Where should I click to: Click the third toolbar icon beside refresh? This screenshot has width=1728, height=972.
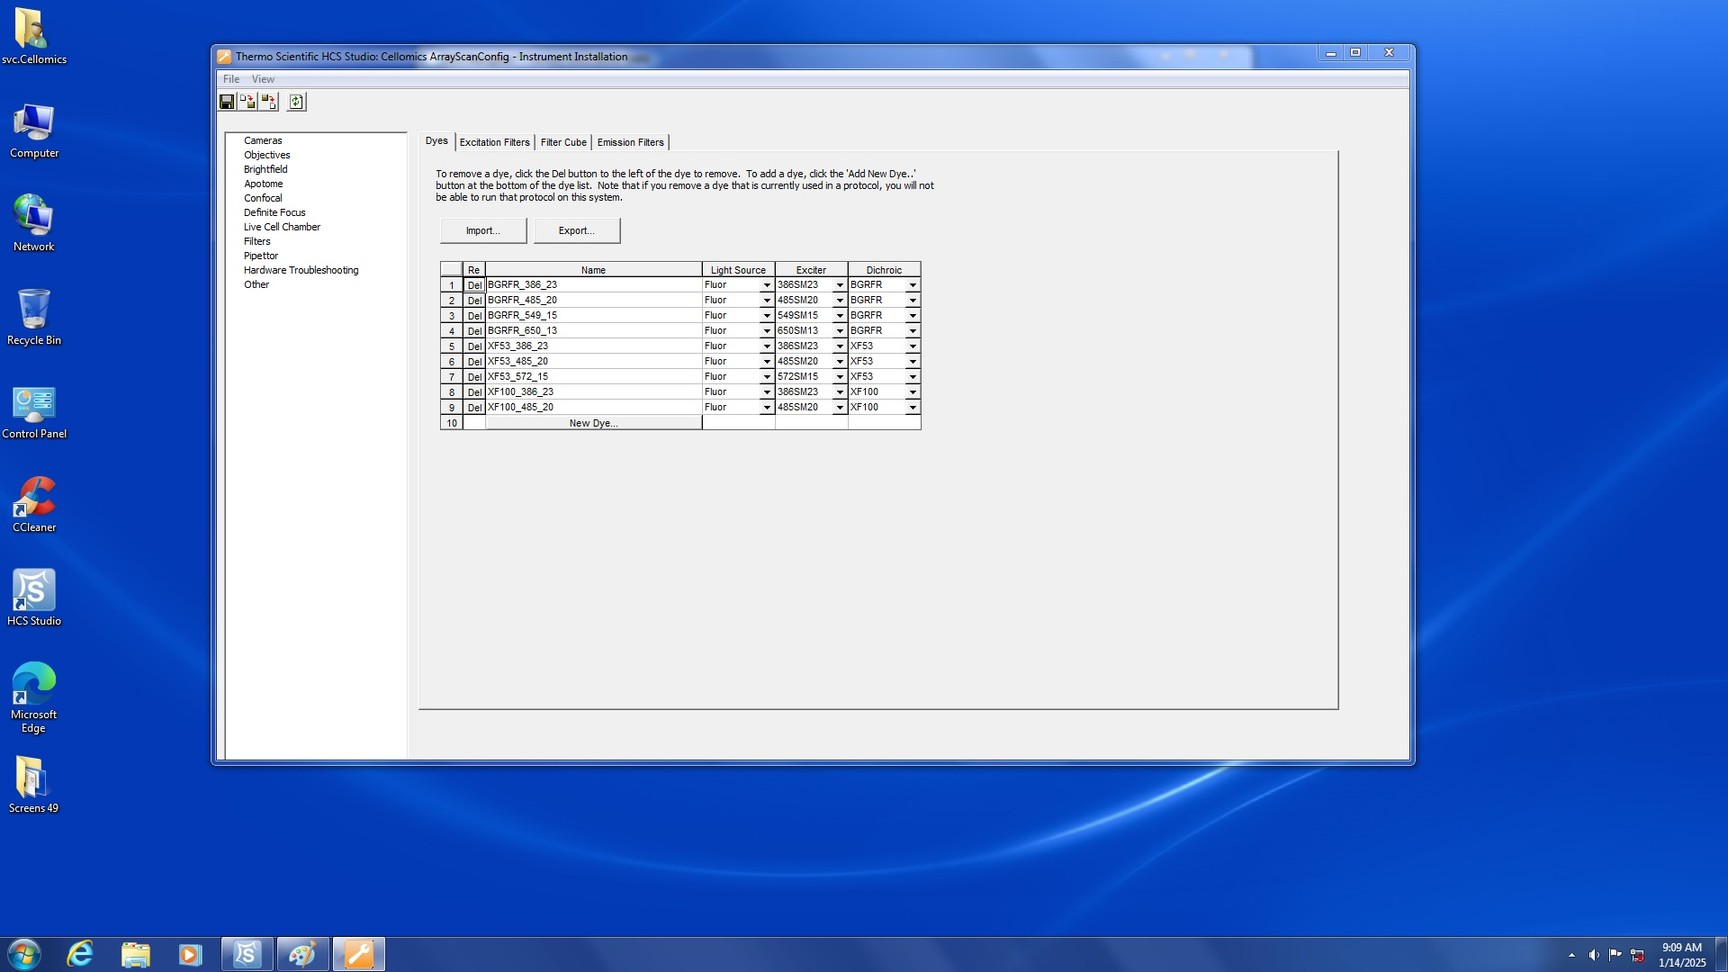(269, 102)
